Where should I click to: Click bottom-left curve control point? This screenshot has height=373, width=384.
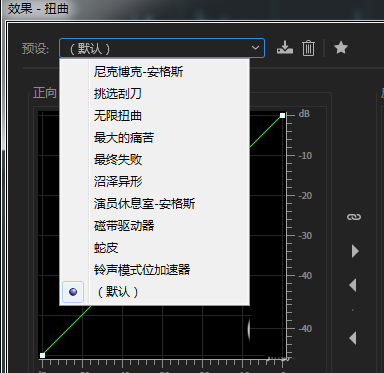pos(42,355)
